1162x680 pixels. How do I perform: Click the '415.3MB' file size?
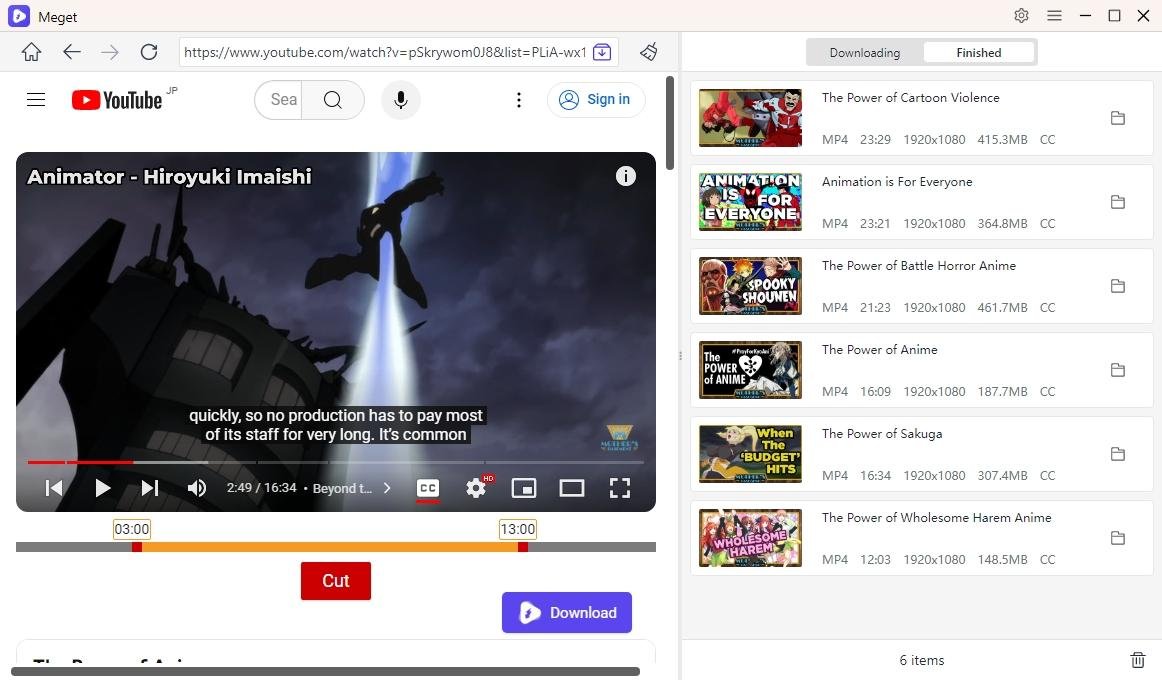pos(1002,139)
